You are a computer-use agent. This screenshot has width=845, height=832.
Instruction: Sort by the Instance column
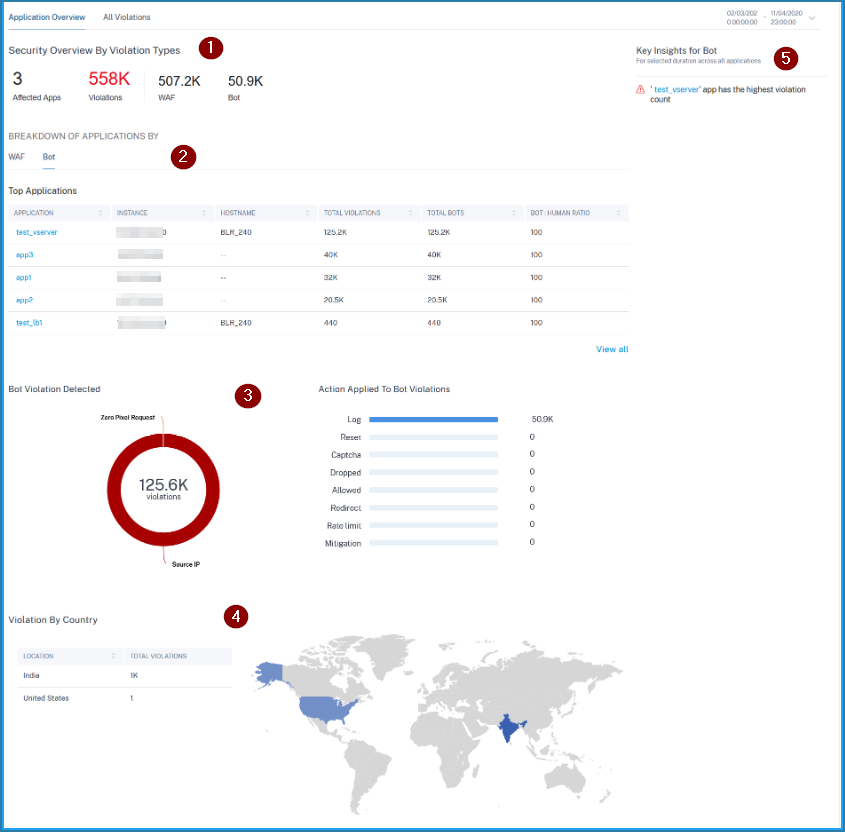162,213
